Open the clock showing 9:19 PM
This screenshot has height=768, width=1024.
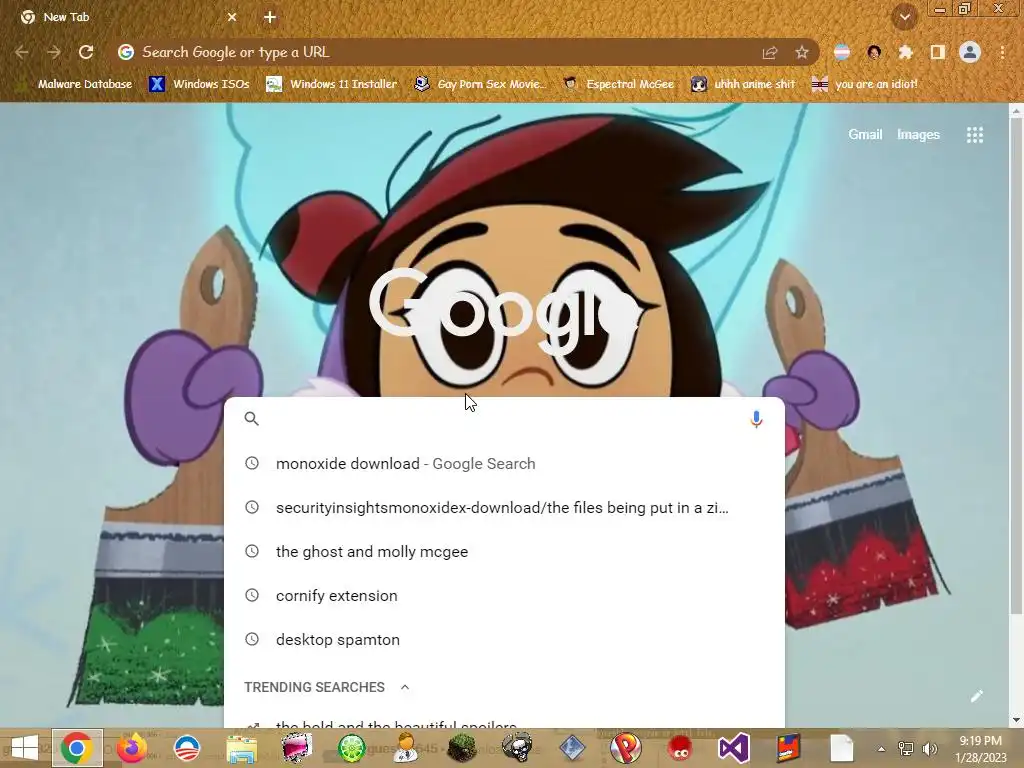(x=980, y=749)
